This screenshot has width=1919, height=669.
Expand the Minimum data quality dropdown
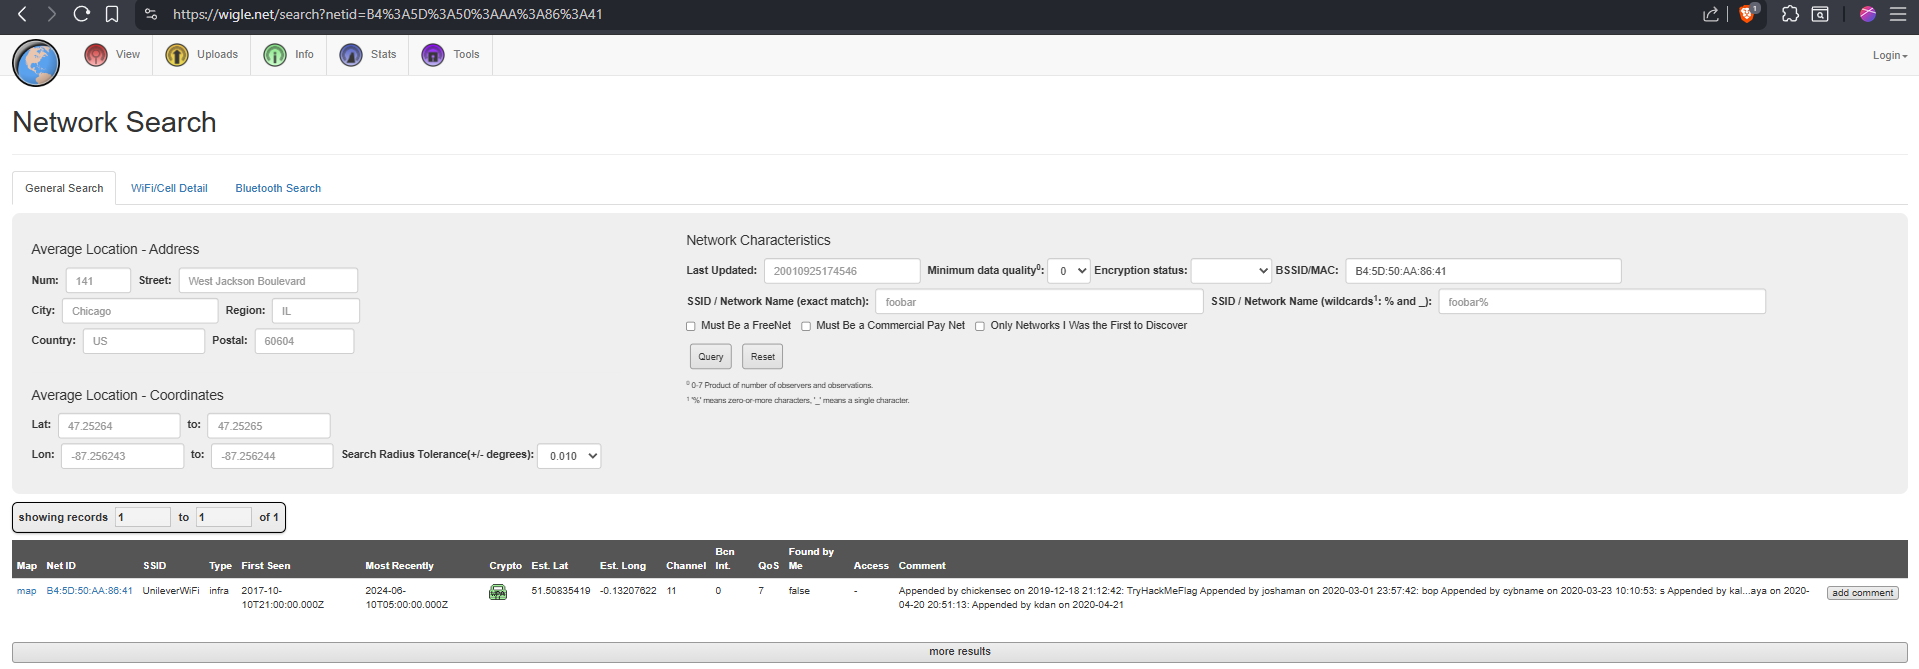(1069, 271)
